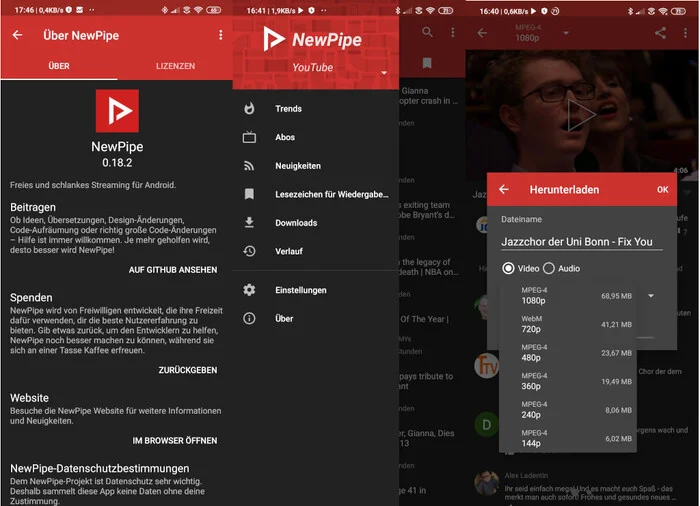Click the download arrow icon

pyautogui.click(x=249, y=222)
